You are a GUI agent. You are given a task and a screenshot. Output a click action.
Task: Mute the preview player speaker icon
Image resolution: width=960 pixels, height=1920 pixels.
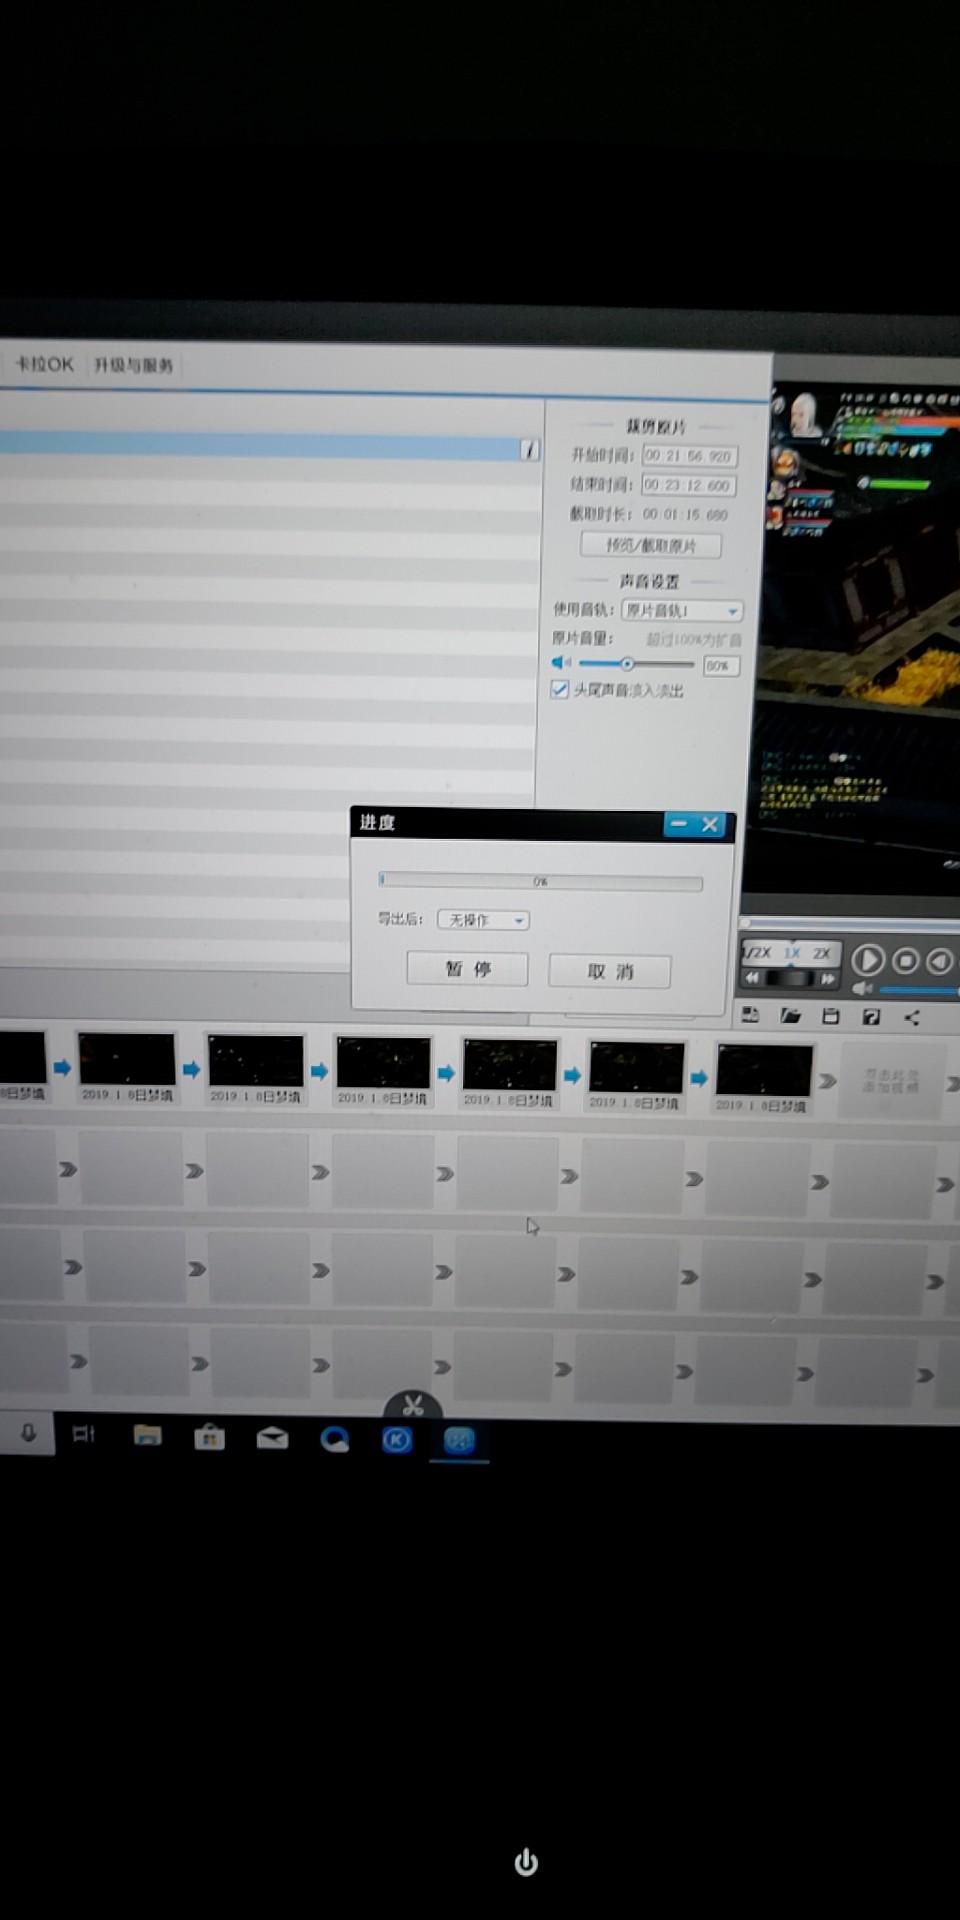(x=863, y=989)
